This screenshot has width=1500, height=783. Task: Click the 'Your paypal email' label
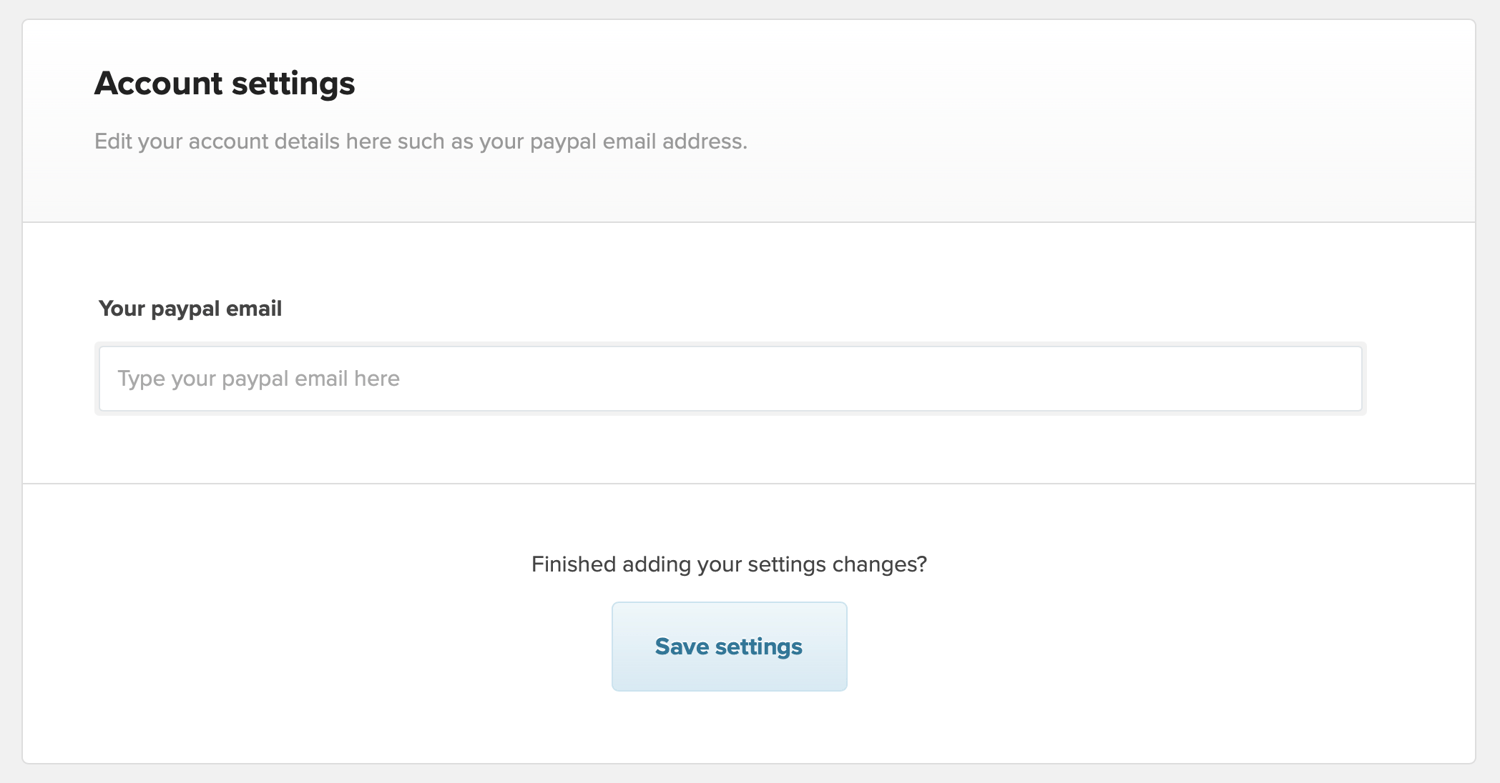point(190,309)
